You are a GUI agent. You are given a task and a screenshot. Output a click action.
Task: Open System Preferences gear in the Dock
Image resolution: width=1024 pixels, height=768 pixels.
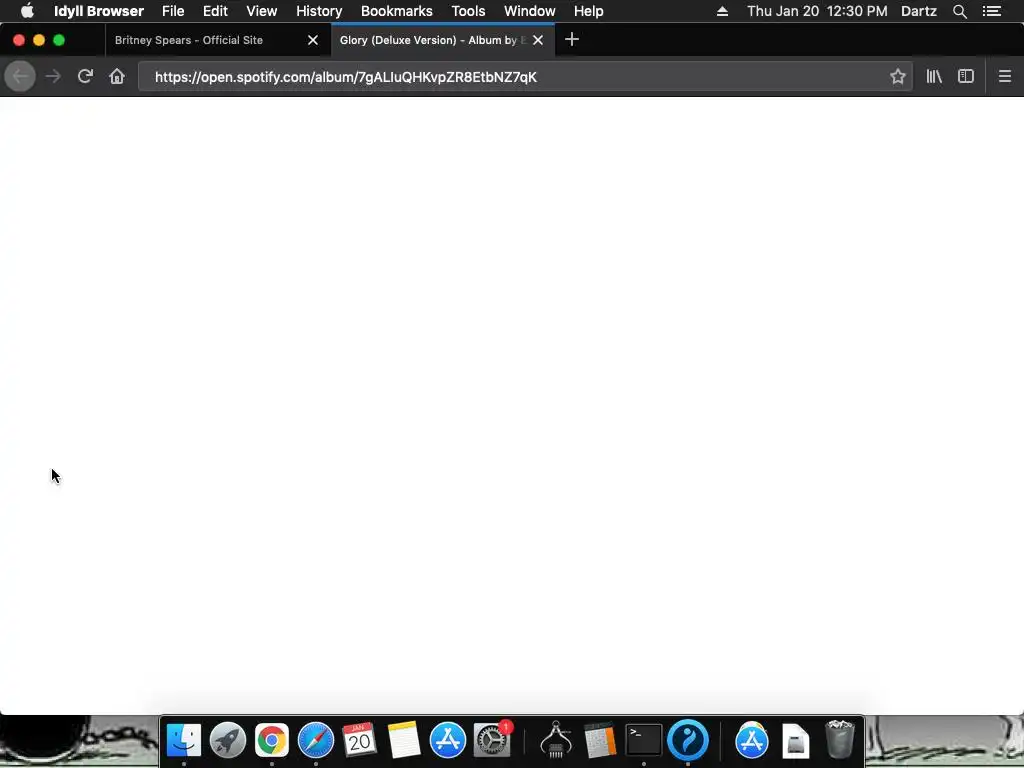(492, 740)
